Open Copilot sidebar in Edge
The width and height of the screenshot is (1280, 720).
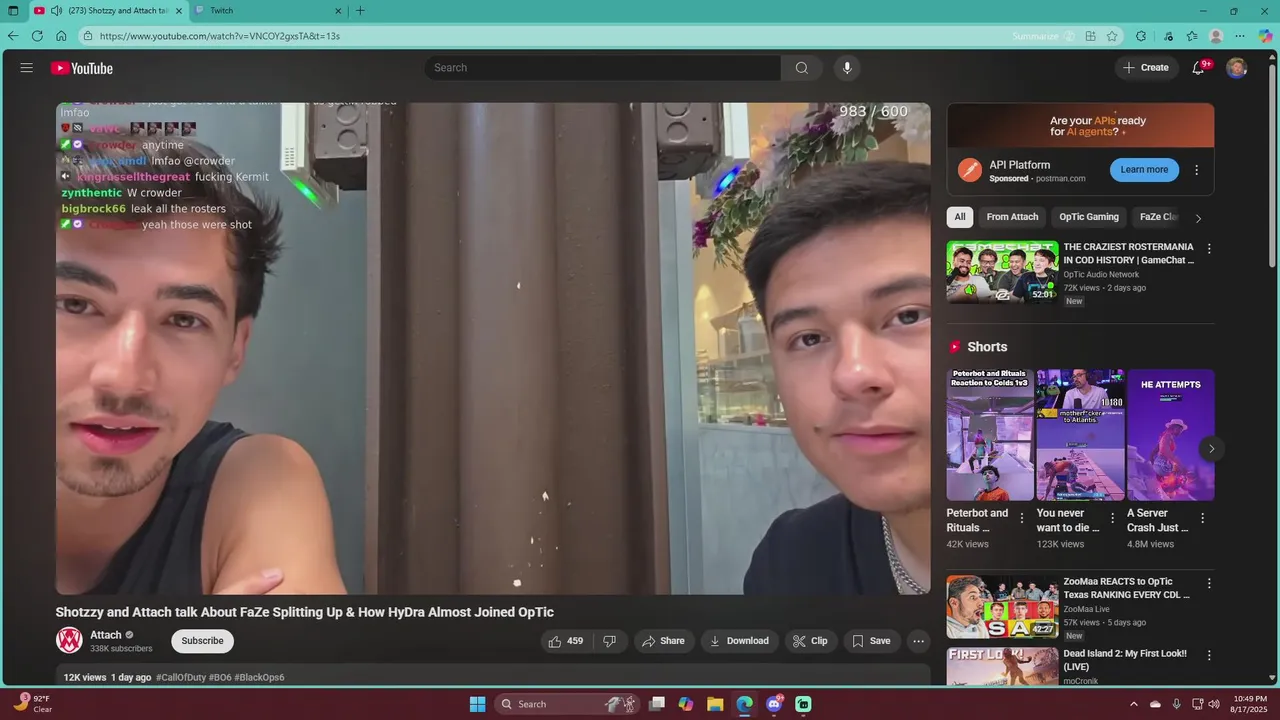click(1265, 36)
